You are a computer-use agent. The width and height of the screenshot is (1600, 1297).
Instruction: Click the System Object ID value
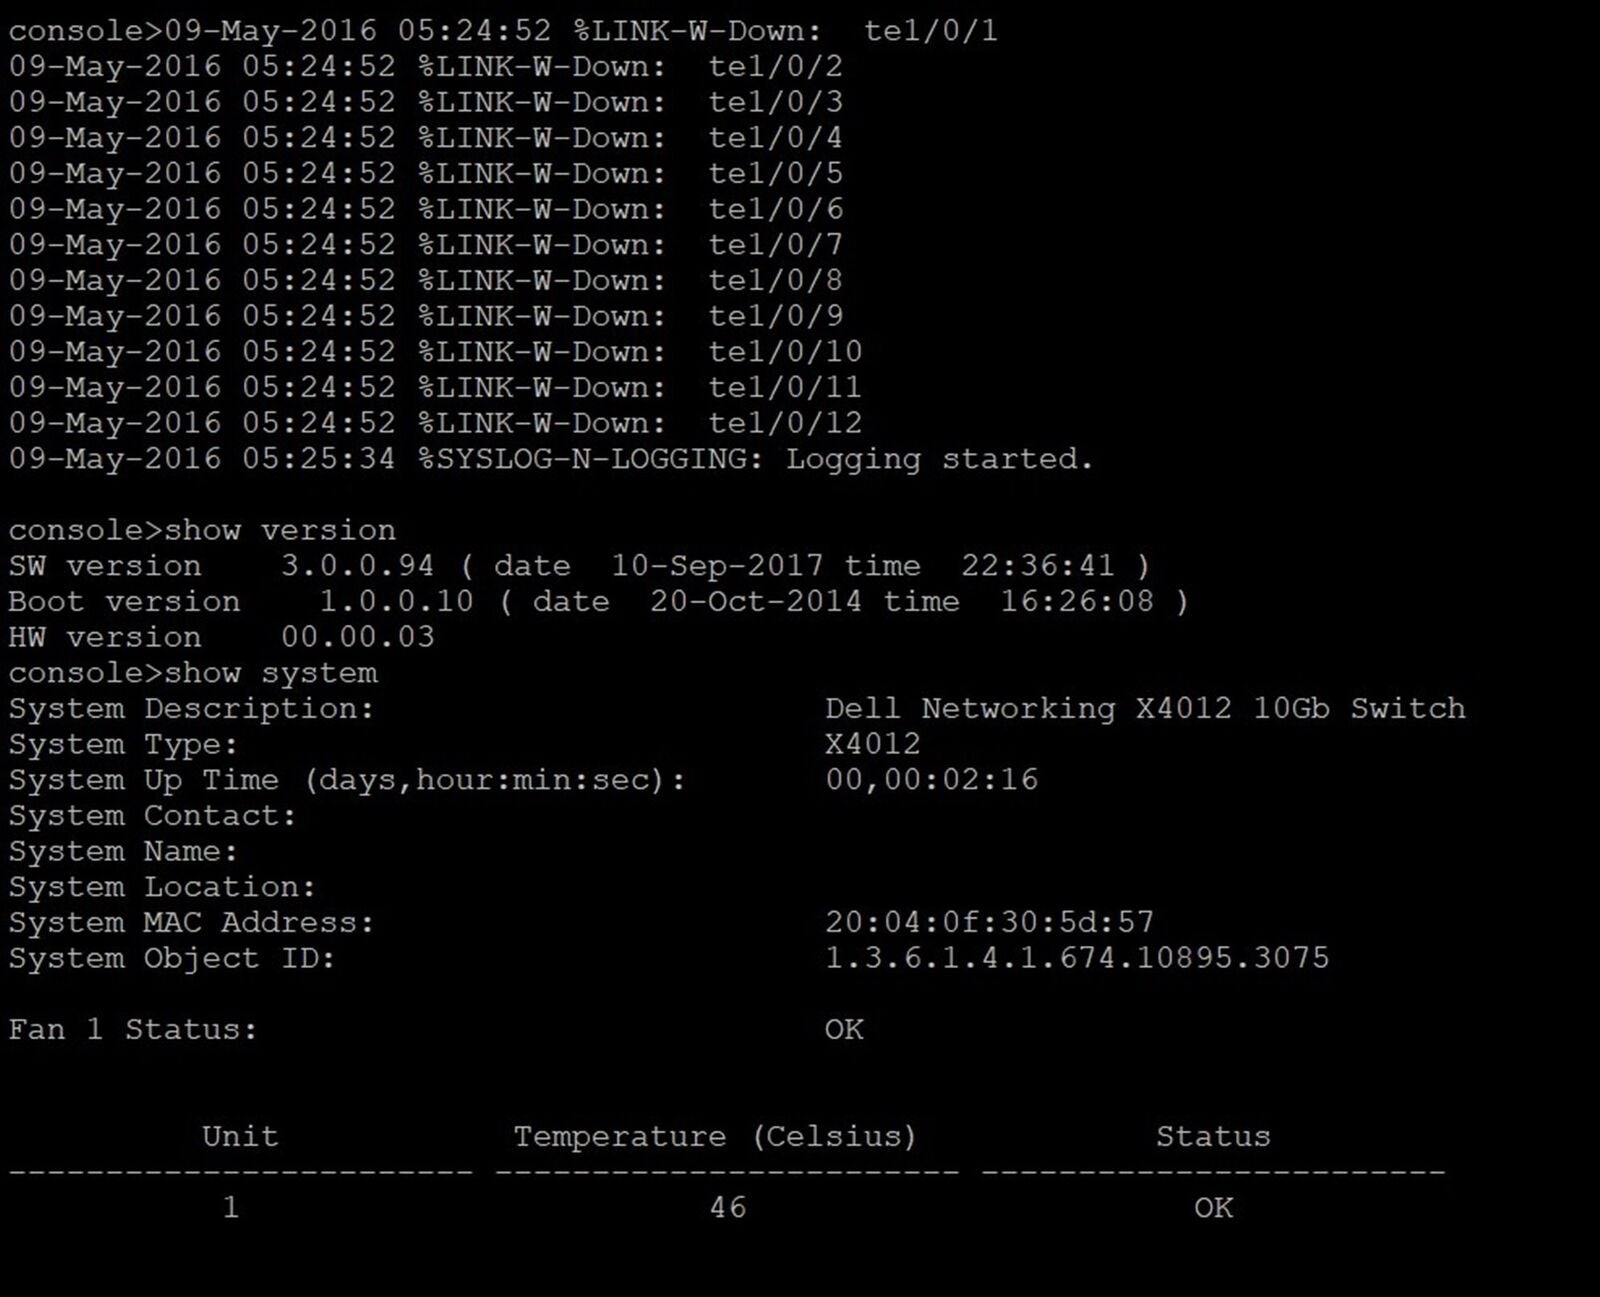pyautogui.click(x=1077, y=958)
